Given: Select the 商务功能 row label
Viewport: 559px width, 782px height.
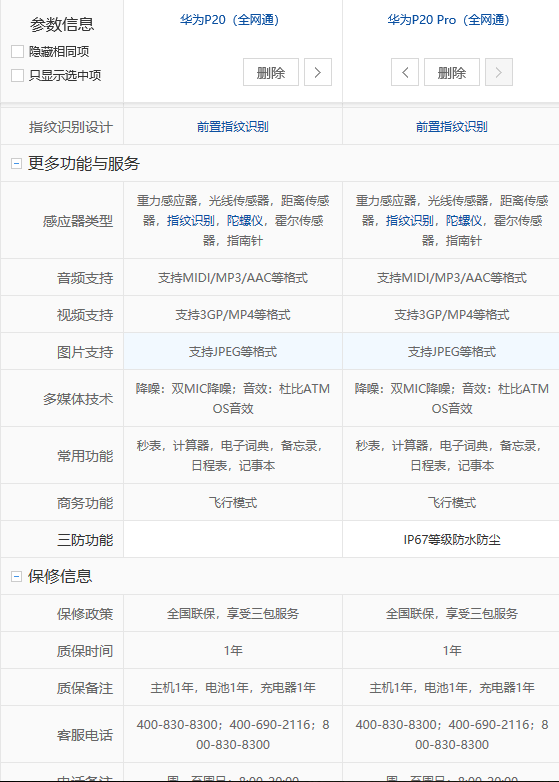Looking at the screenshot, I should [x=85, y=503].
